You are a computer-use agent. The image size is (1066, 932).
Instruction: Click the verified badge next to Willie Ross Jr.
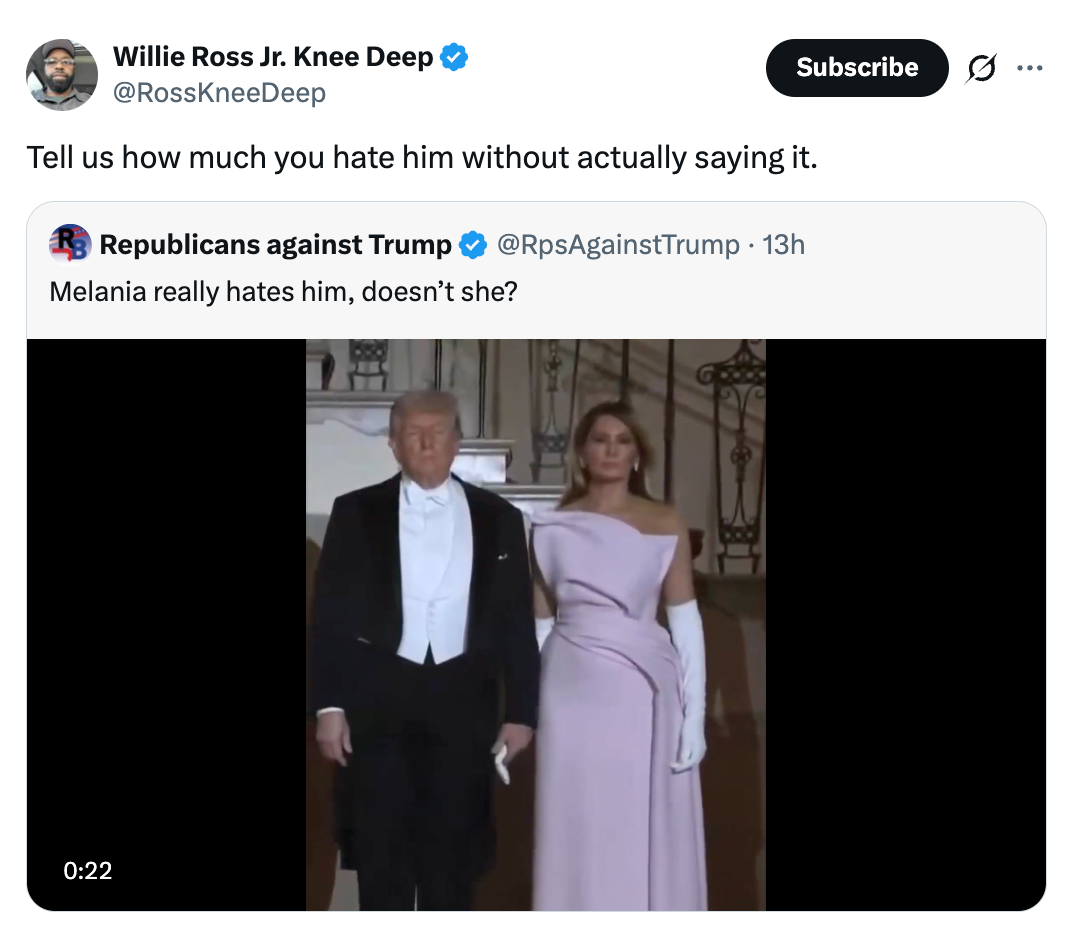click(455, 57)
